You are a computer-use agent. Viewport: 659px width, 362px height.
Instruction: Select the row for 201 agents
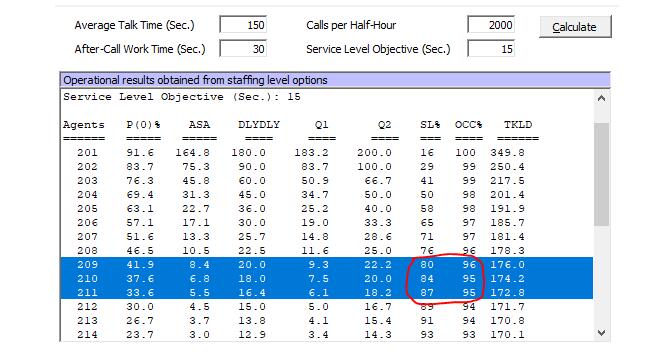(x=327, y=153)
